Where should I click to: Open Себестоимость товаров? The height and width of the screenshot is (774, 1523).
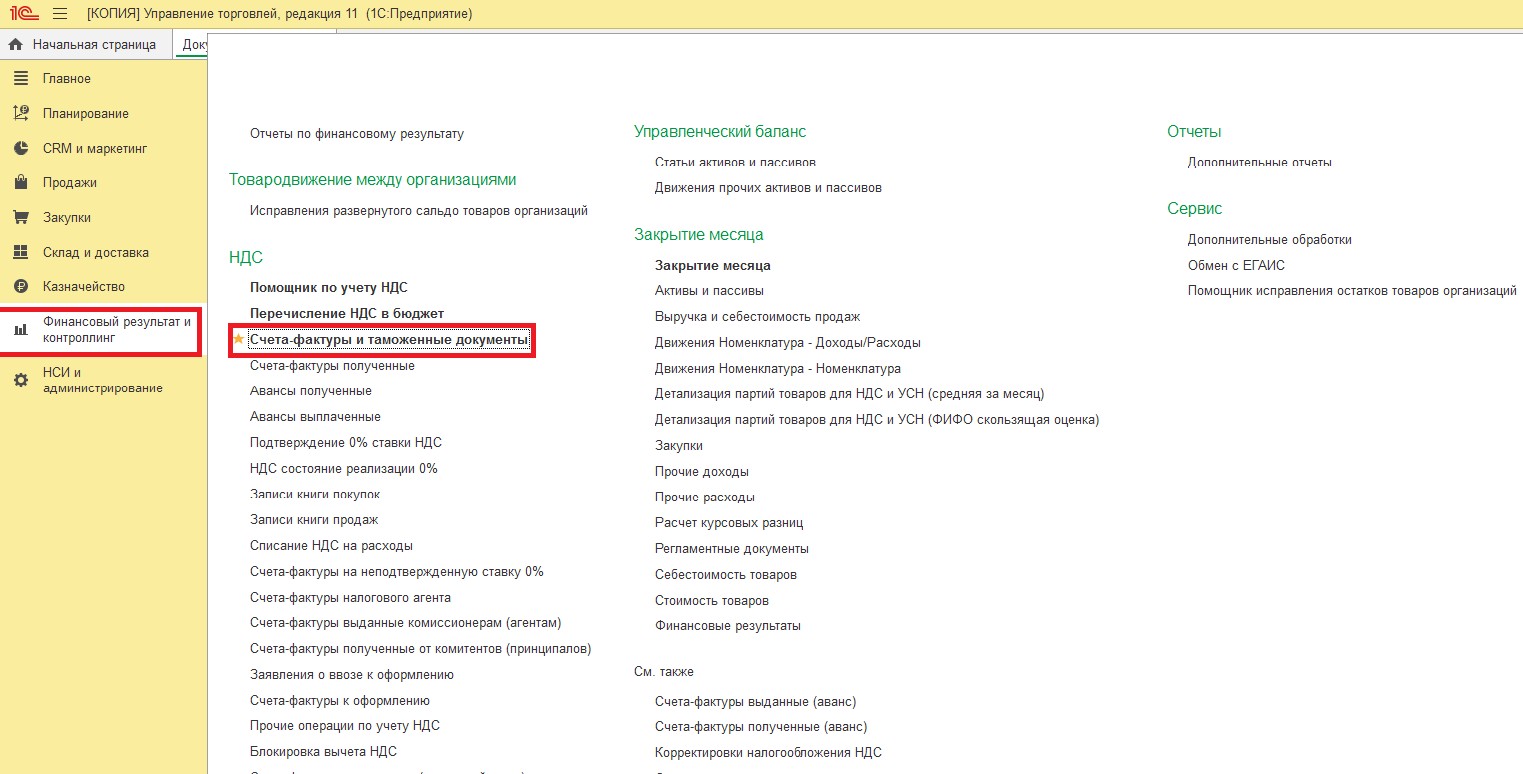tap(726, 575)
